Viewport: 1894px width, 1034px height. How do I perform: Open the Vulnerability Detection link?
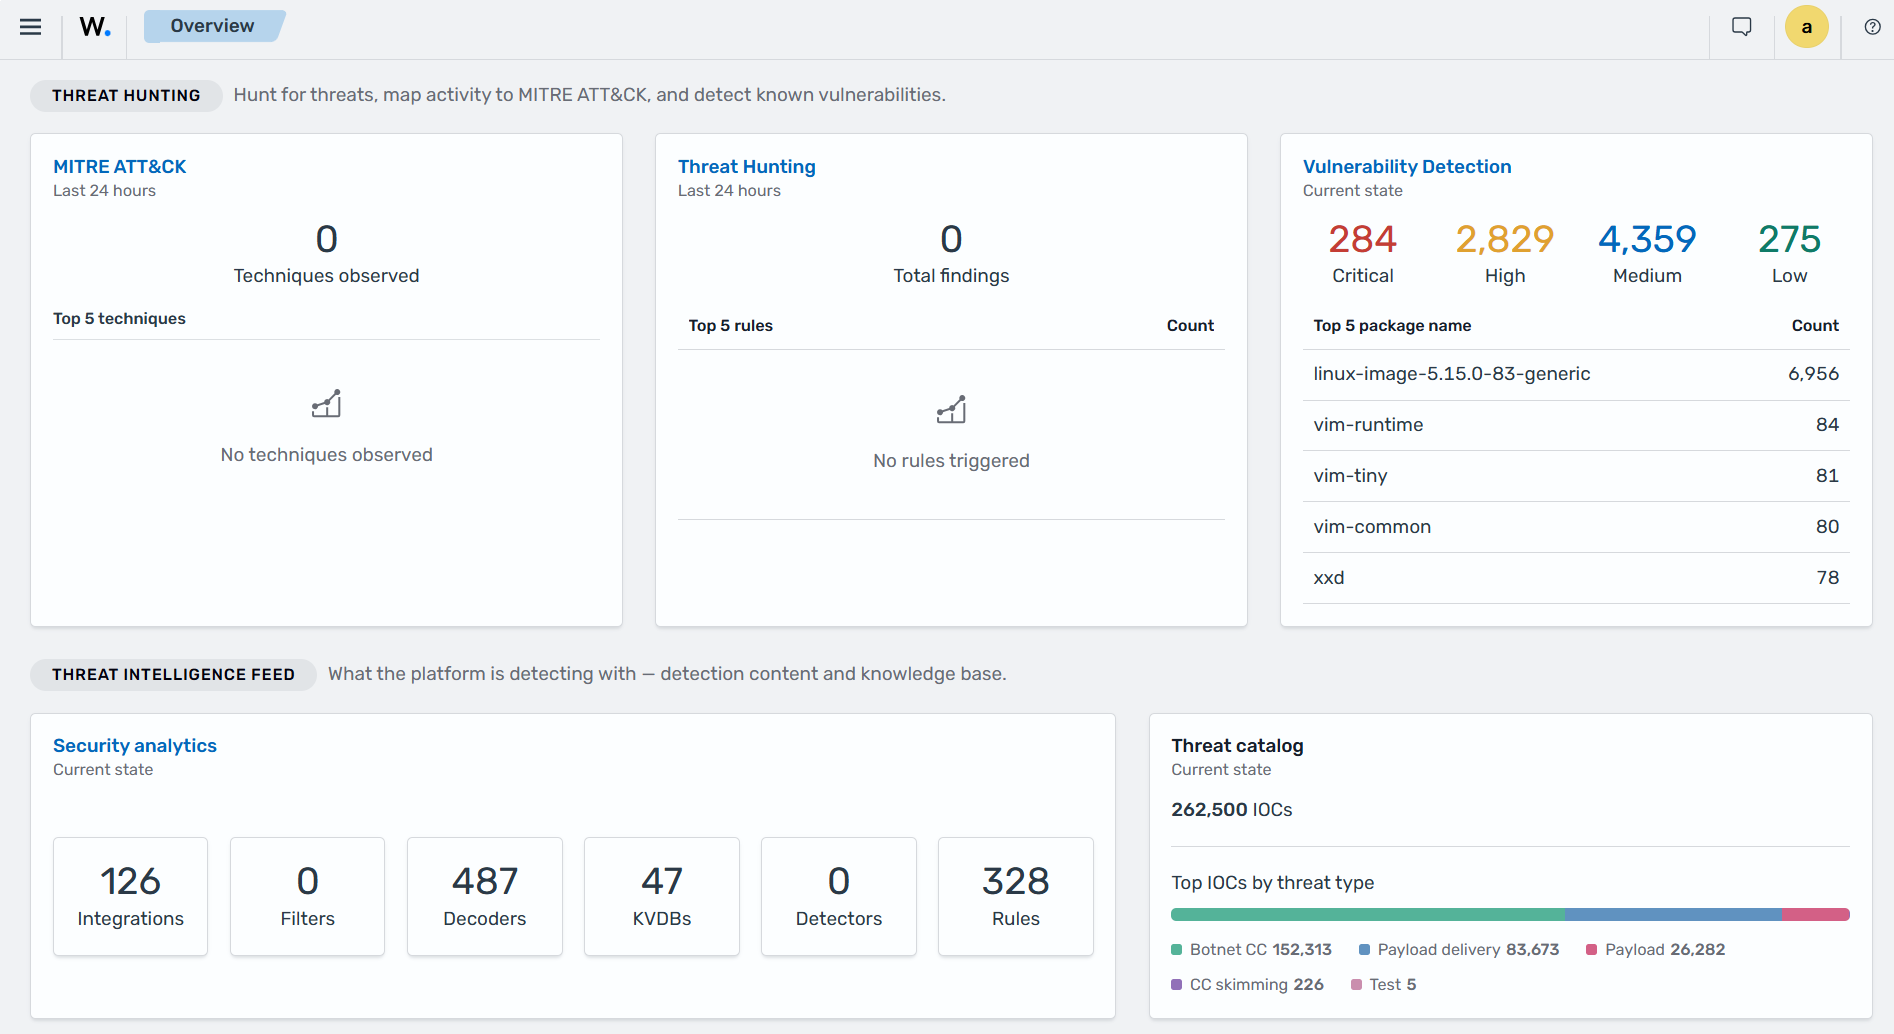[x=1407, y=167]
